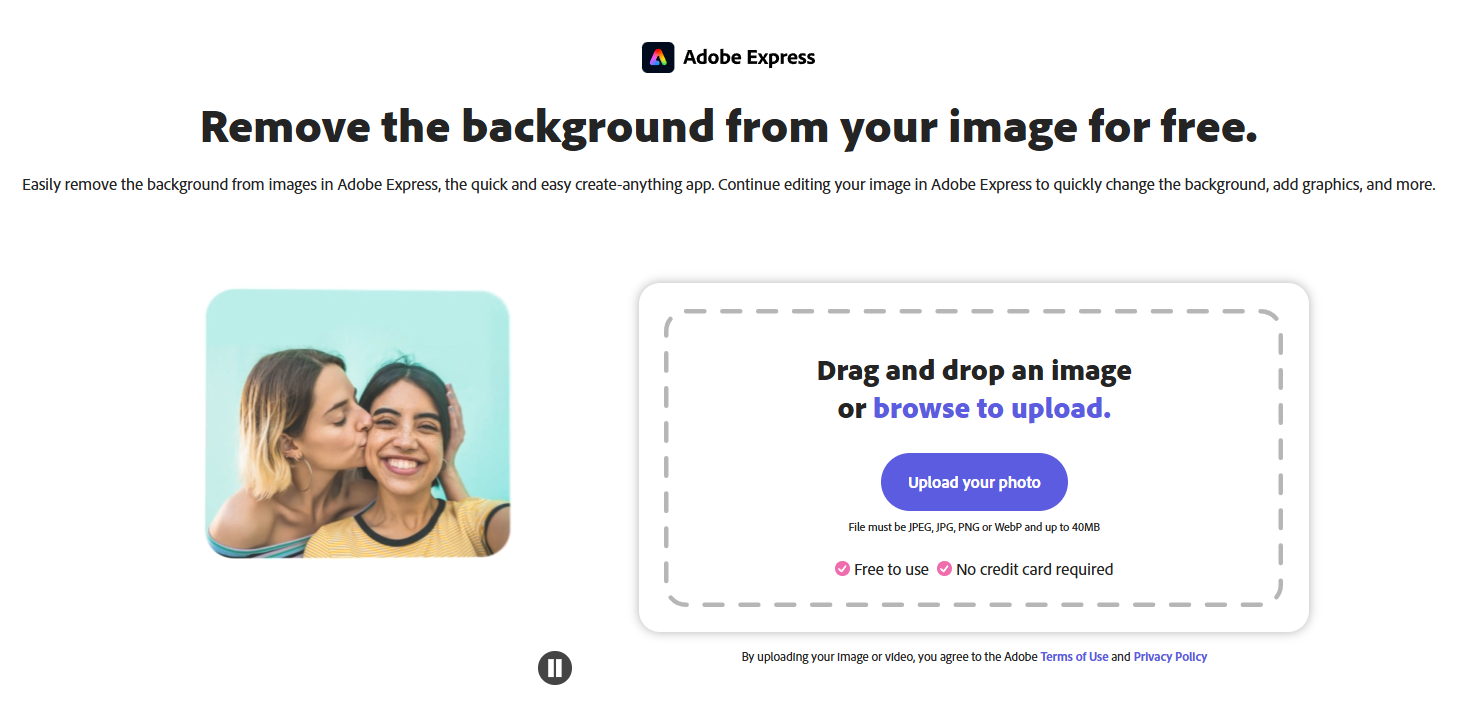Image resolution: width=1463 pixels, height=724 pixels.
Task: Click the "No credit card required" label
Action: tap(1034, 568)
